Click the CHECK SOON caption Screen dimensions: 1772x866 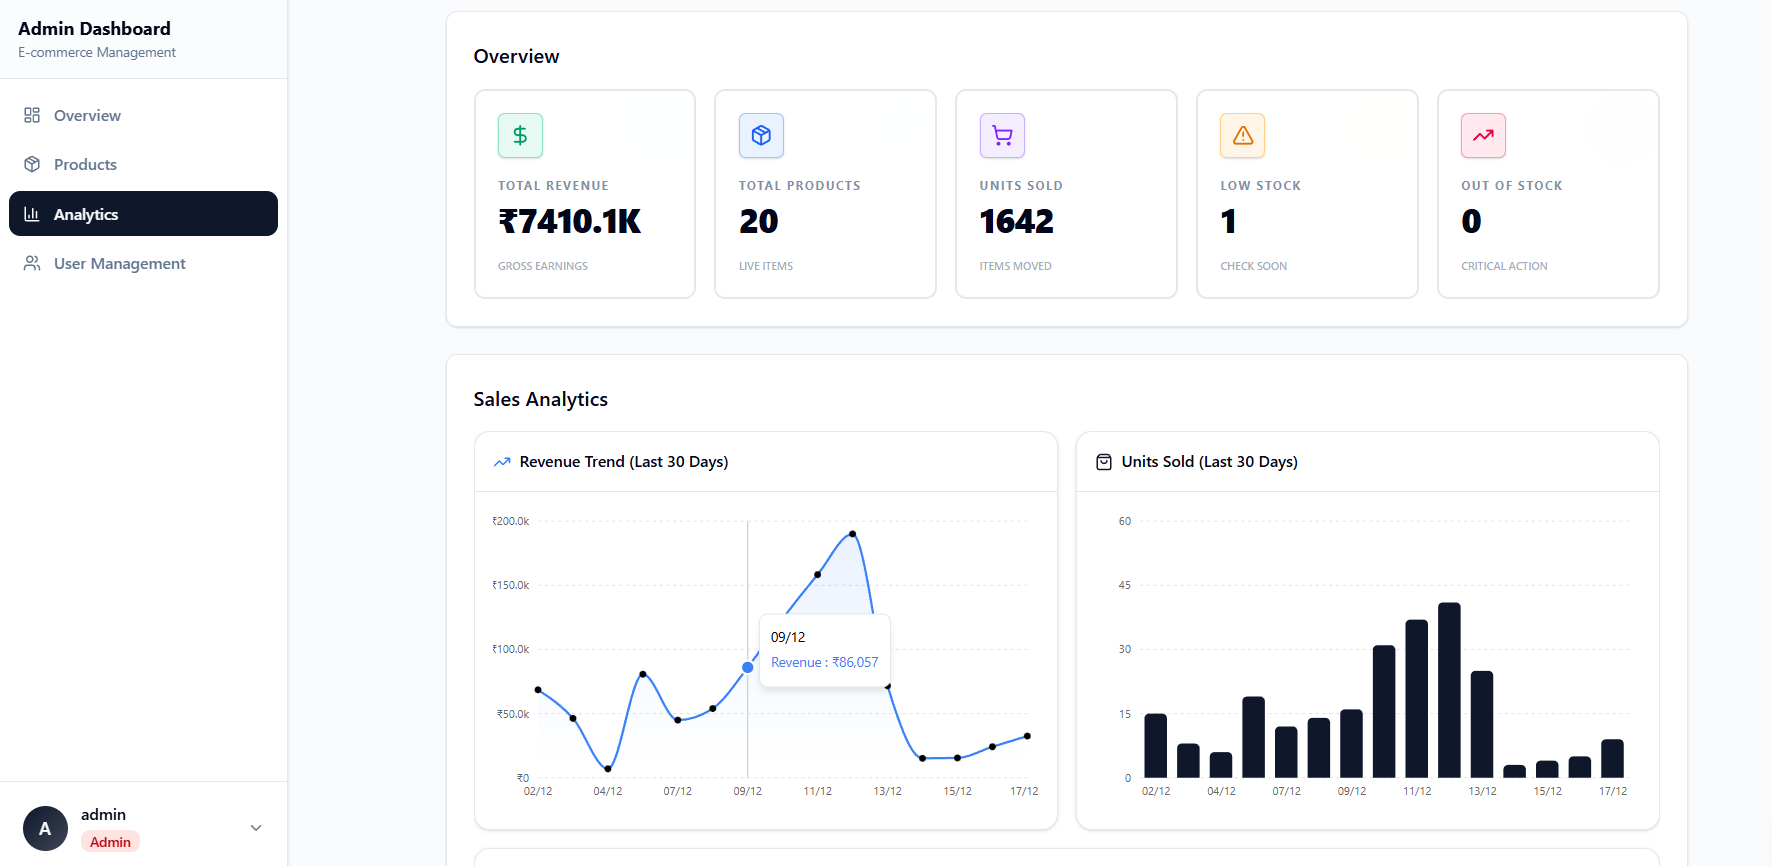click(1254, 266)
